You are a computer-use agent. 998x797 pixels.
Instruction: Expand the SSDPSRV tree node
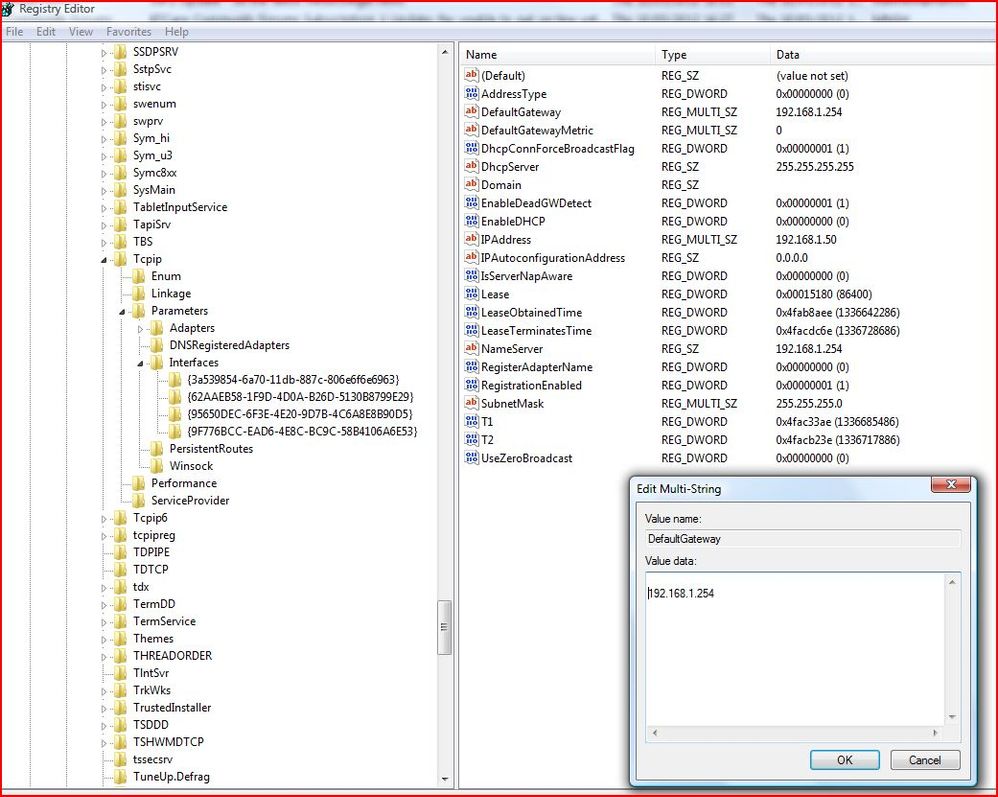point(104,53)
